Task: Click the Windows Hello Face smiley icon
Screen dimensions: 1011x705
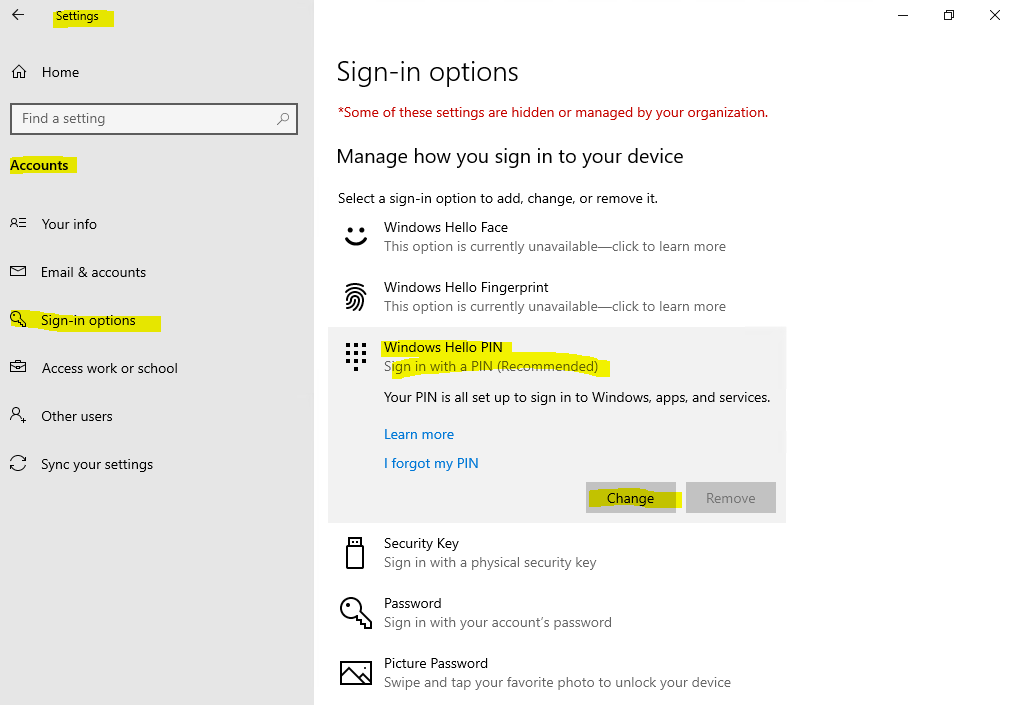Action: (356, 236)
